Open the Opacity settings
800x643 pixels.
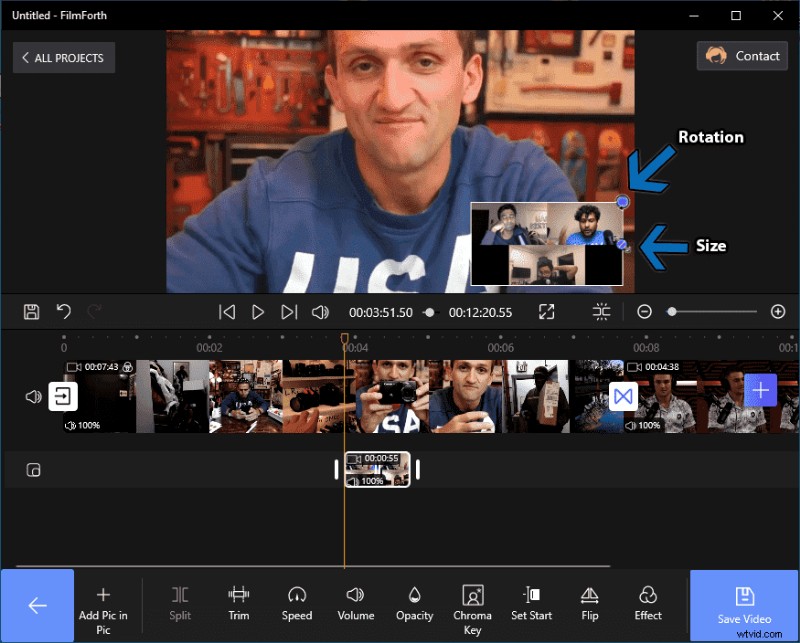pyautogui.click(x=414, y=602)
